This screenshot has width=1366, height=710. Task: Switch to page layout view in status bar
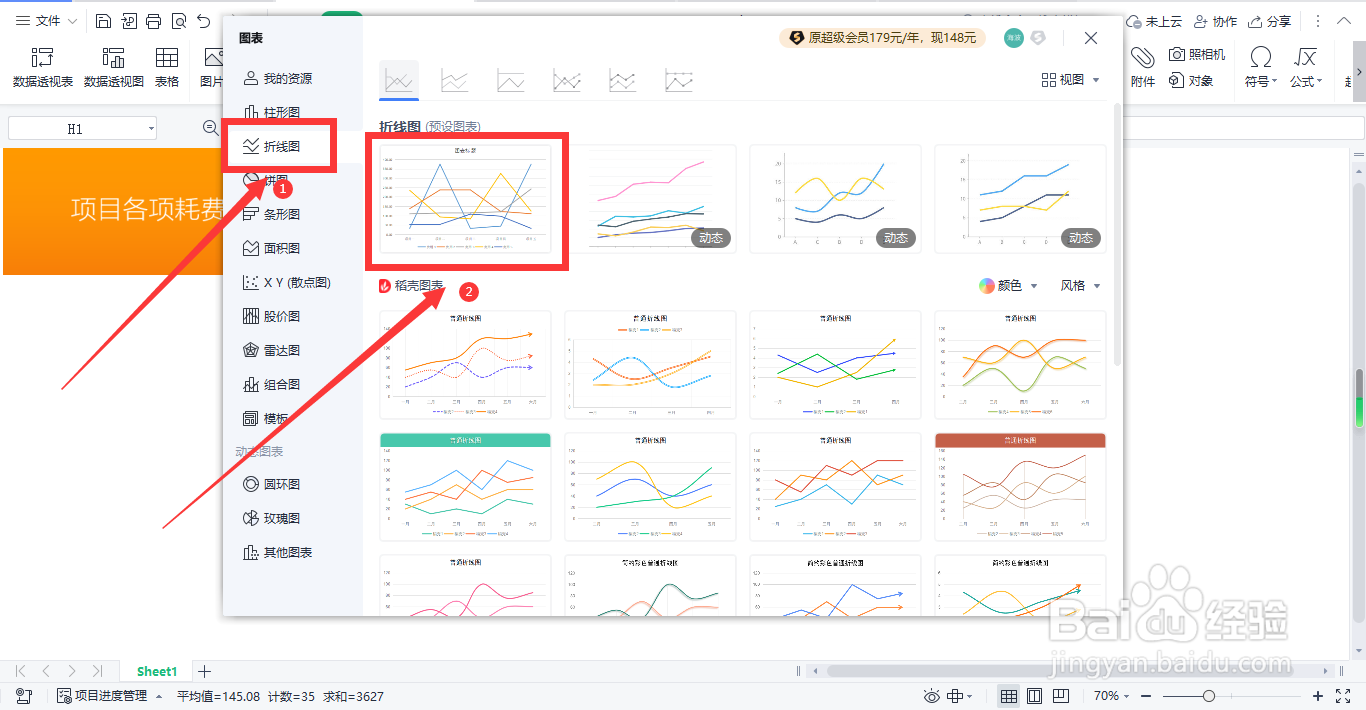pyautogui.click(x=1035, y=696)
